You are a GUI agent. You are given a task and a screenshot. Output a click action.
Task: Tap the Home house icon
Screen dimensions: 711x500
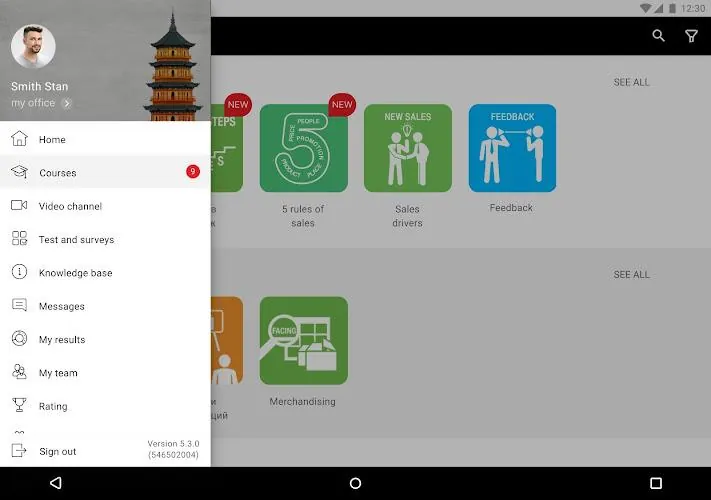click(19, 139)
